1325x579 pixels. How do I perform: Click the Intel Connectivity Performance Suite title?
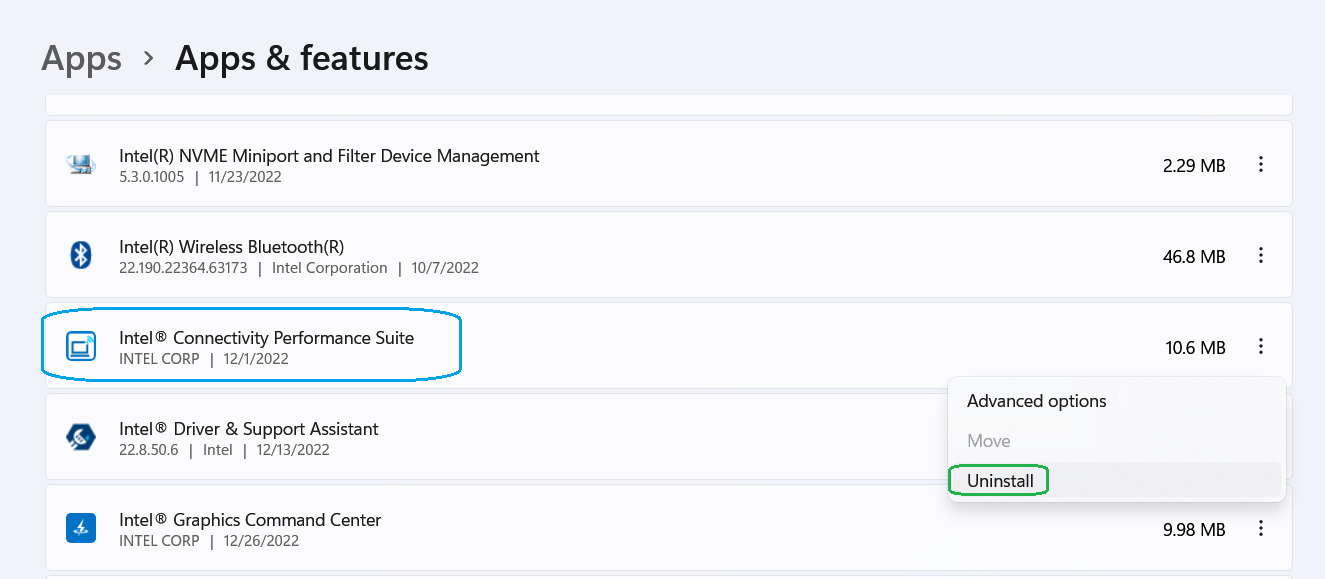tap(266, 338)
